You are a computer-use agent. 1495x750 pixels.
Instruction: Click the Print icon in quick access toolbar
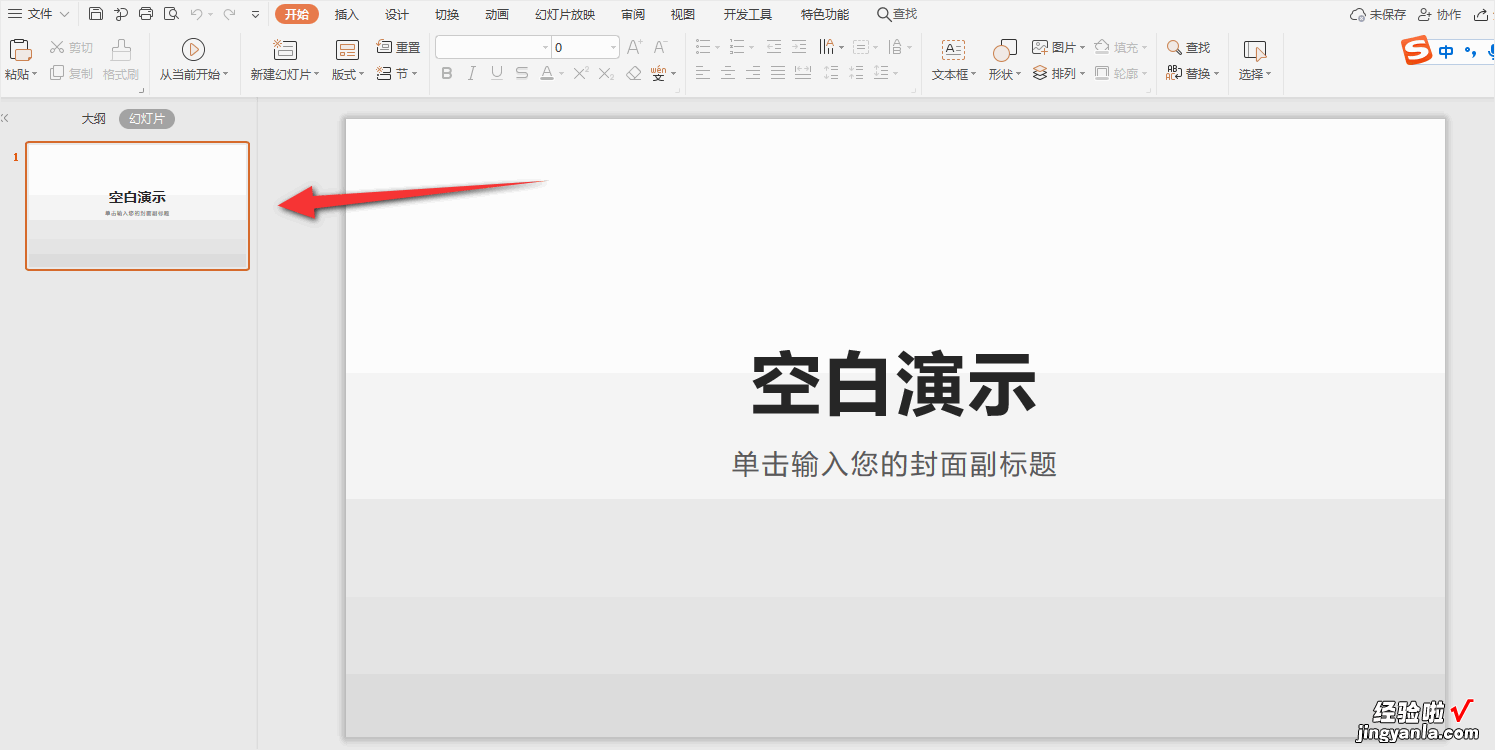pyautogui.click(x=146, y=14)
